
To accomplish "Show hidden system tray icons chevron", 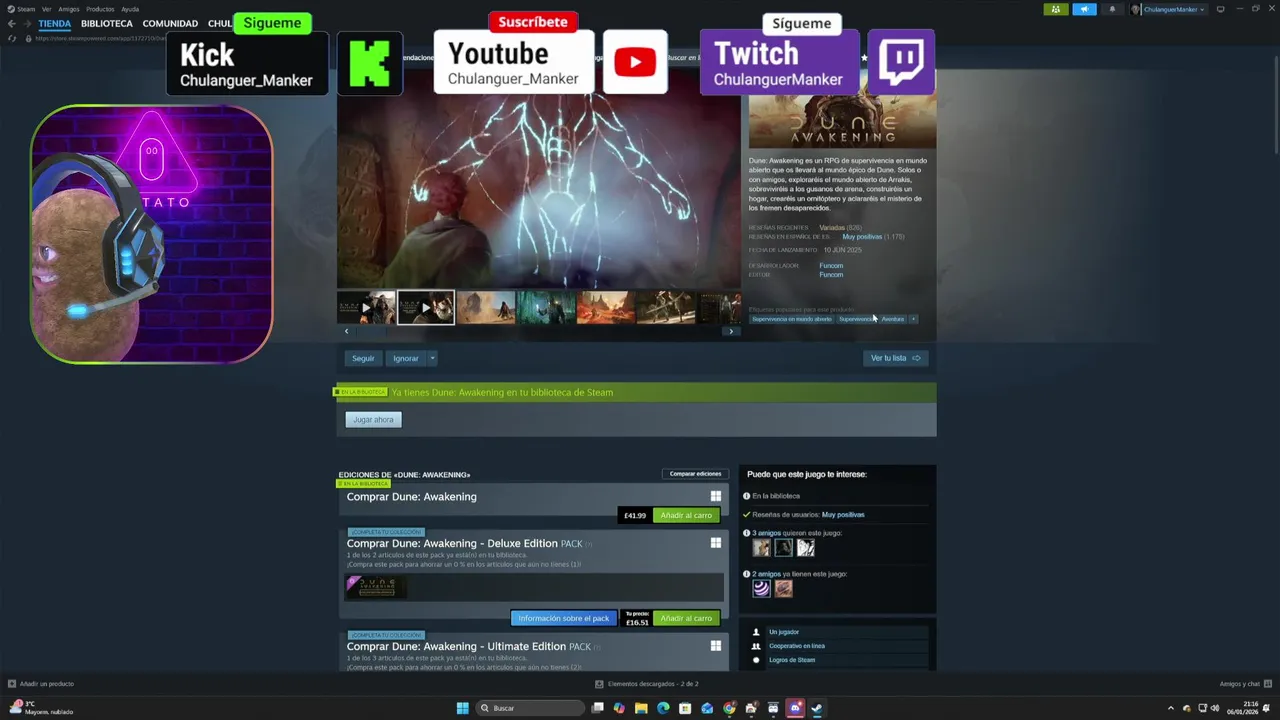I will click(1171, 708).
